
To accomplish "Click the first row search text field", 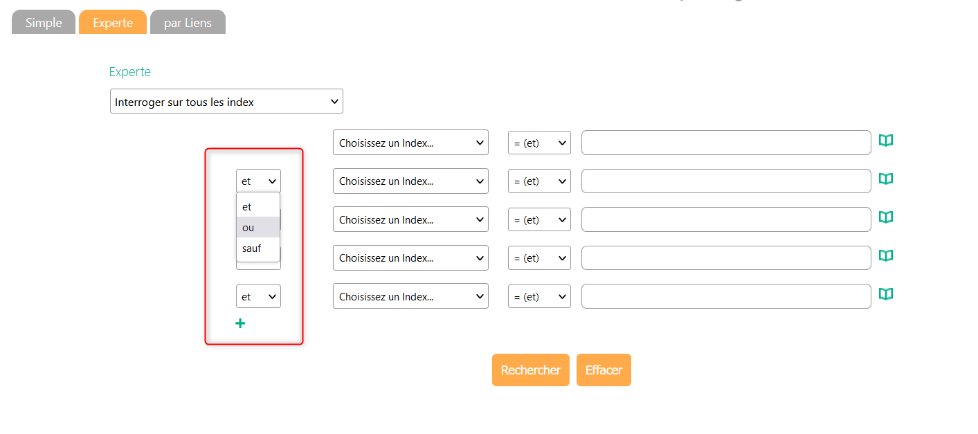I will tap(726, 143).
